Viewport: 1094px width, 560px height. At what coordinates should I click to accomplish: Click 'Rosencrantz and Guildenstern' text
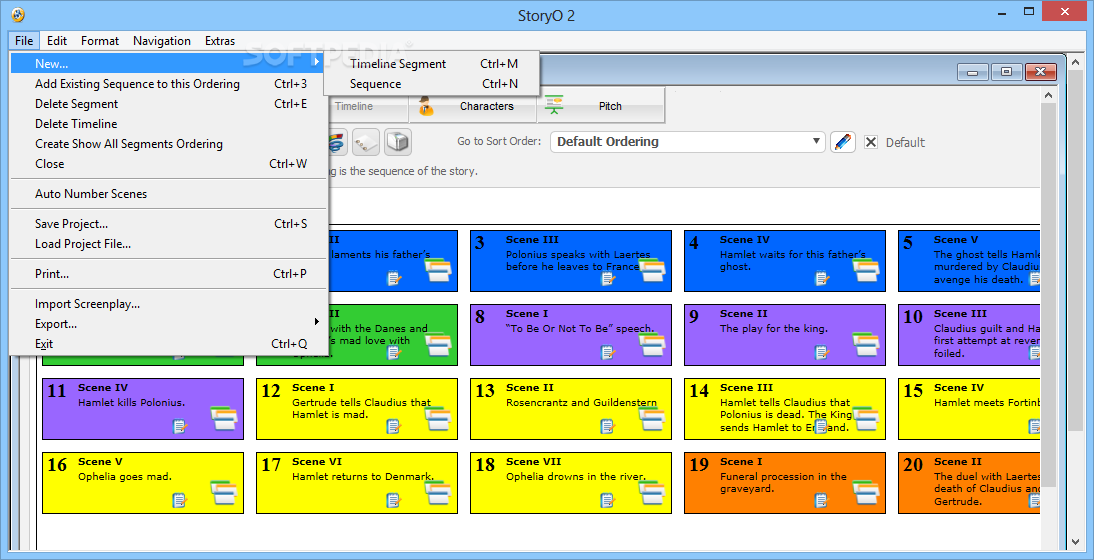[x=581, y=402]
